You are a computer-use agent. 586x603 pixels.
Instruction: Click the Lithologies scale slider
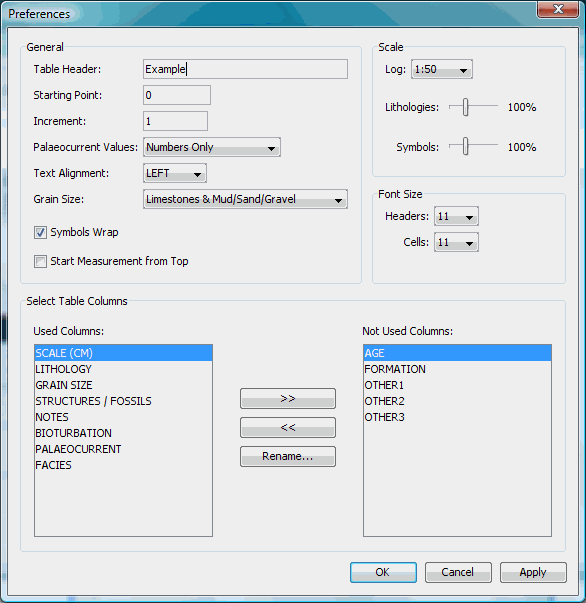[465, 107]
